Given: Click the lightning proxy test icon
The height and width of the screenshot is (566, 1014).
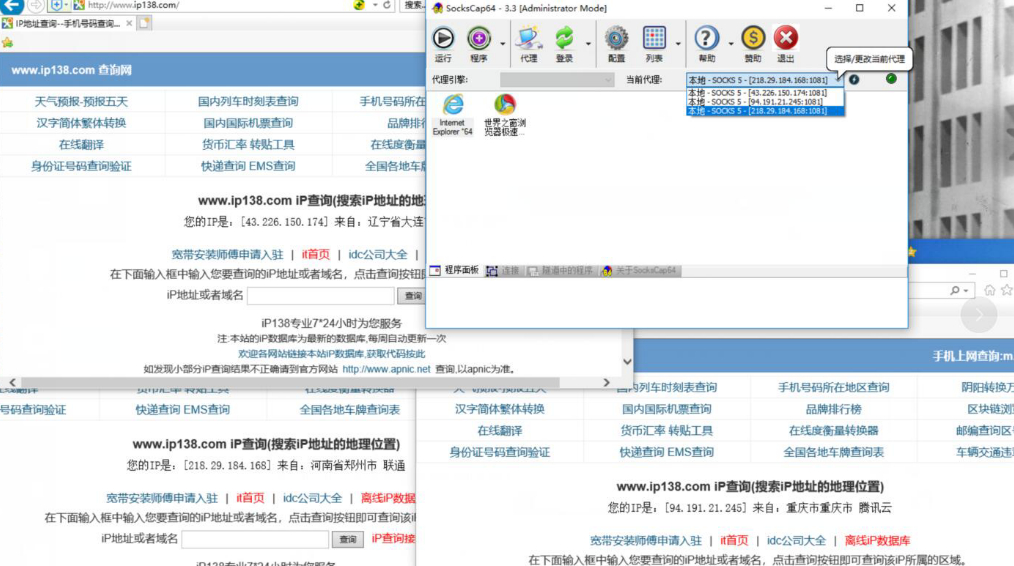Looking at the screenshot, I should click(854, 80).
